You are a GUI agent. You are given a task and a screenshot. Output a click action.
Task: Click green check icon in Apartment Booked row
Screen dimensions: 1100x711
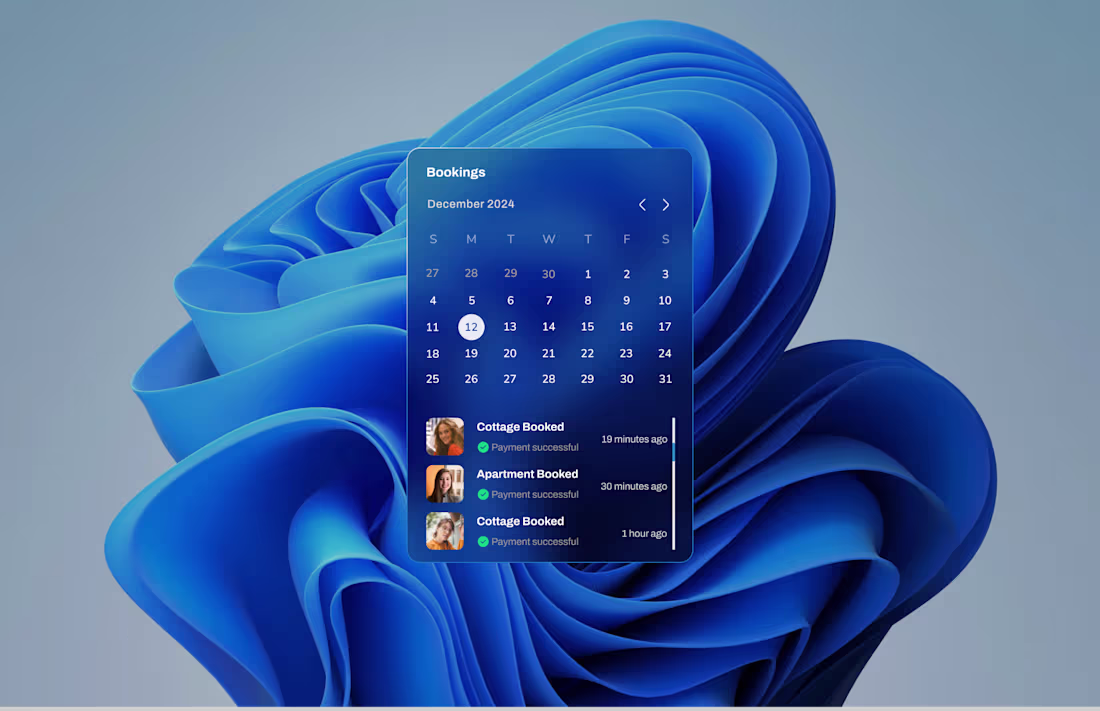483,494
